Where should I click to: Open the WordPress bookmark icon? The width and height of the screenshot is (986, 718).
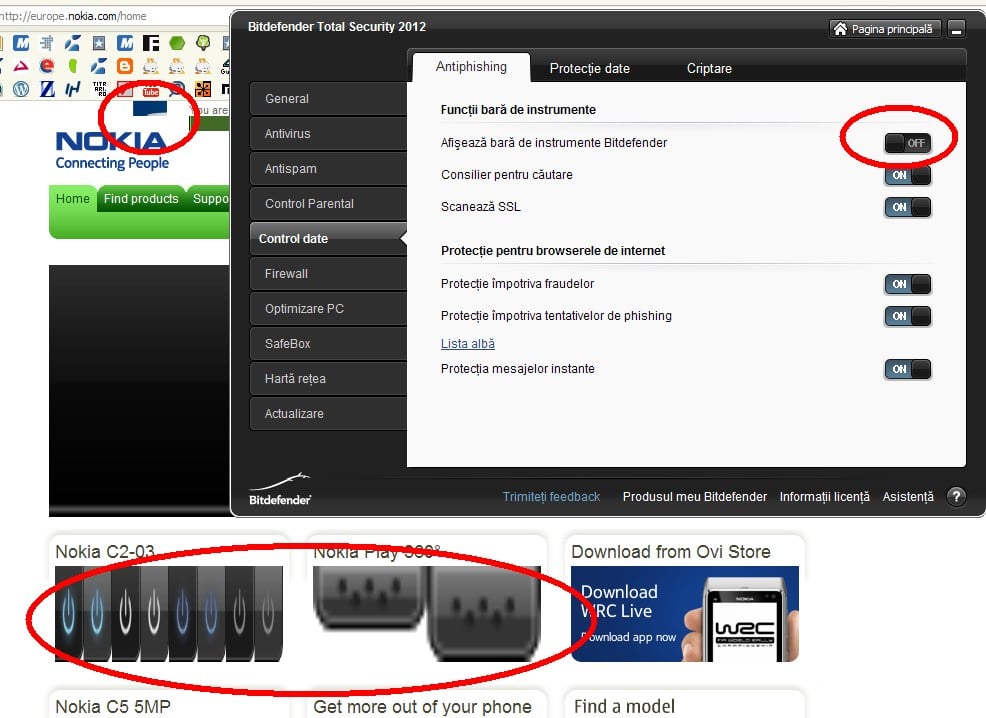click(21, 89)
